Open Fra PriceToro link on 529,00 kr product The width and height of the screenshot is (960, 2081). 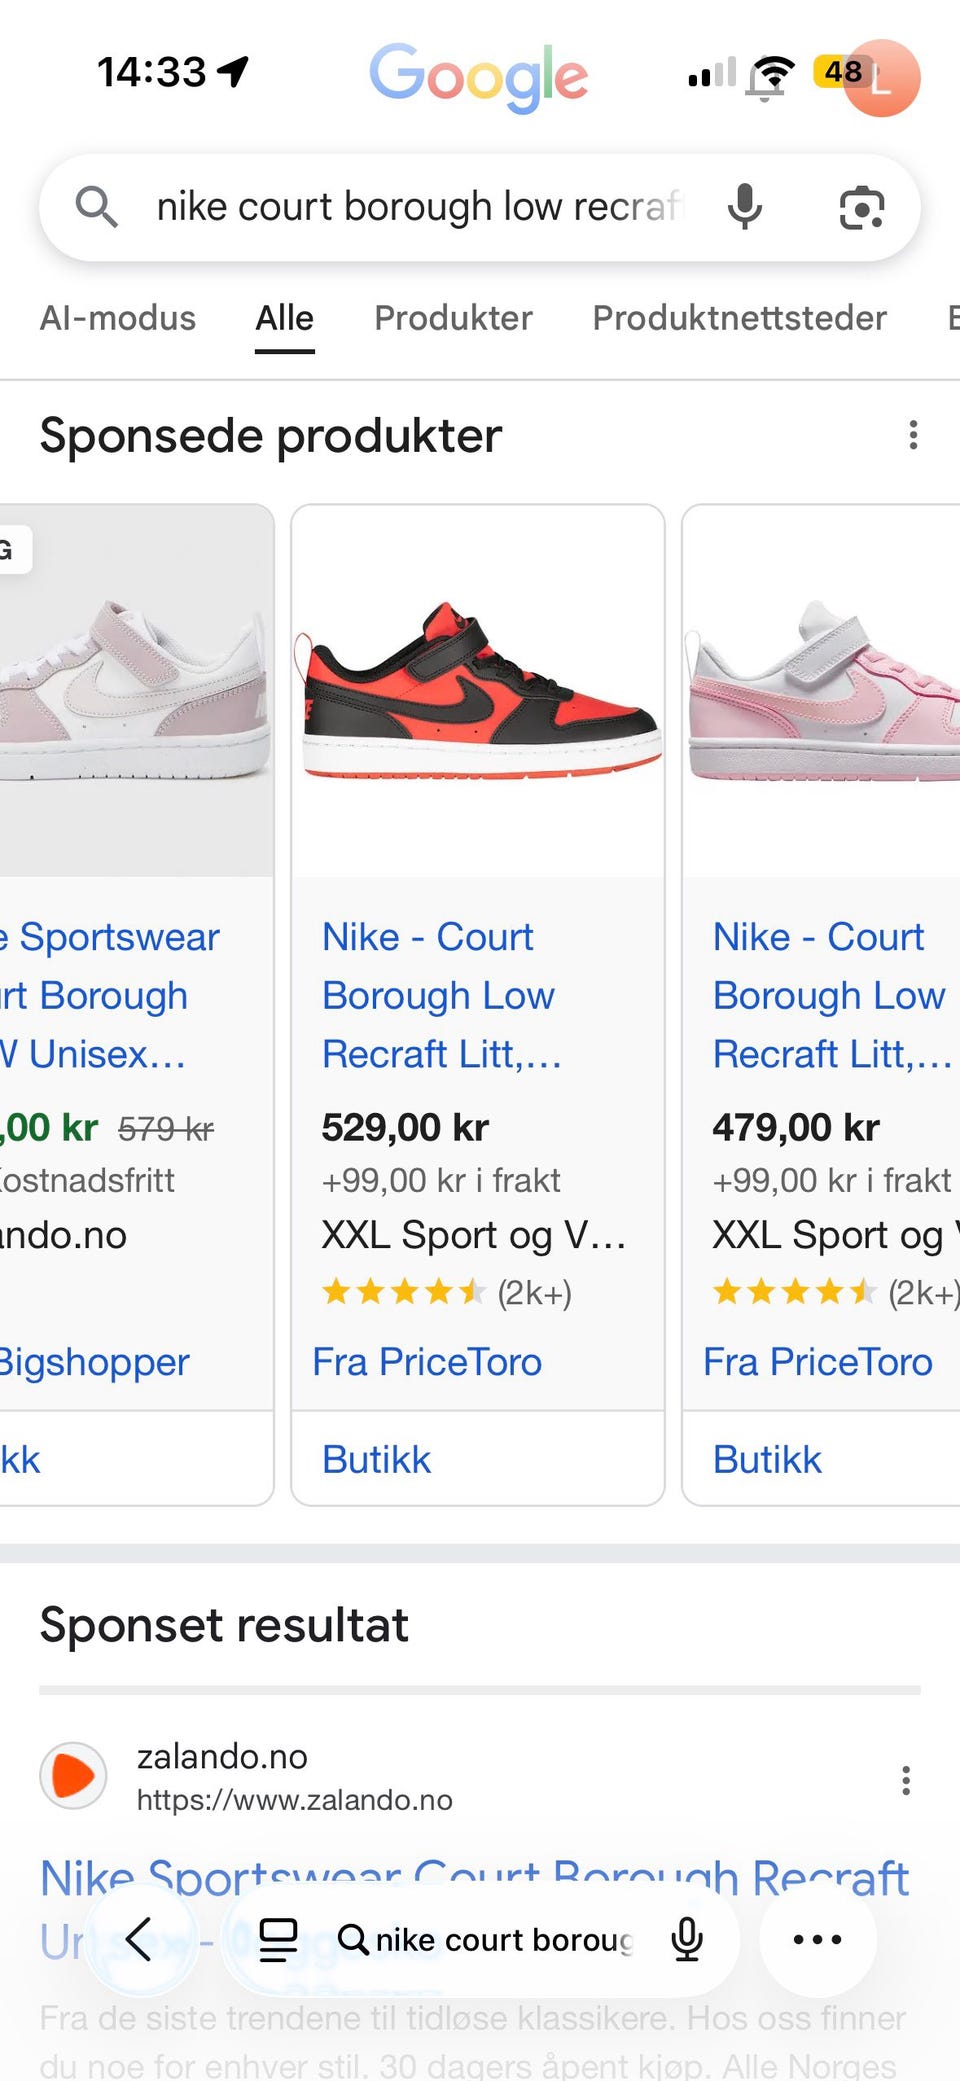(x=427, y=1362)
